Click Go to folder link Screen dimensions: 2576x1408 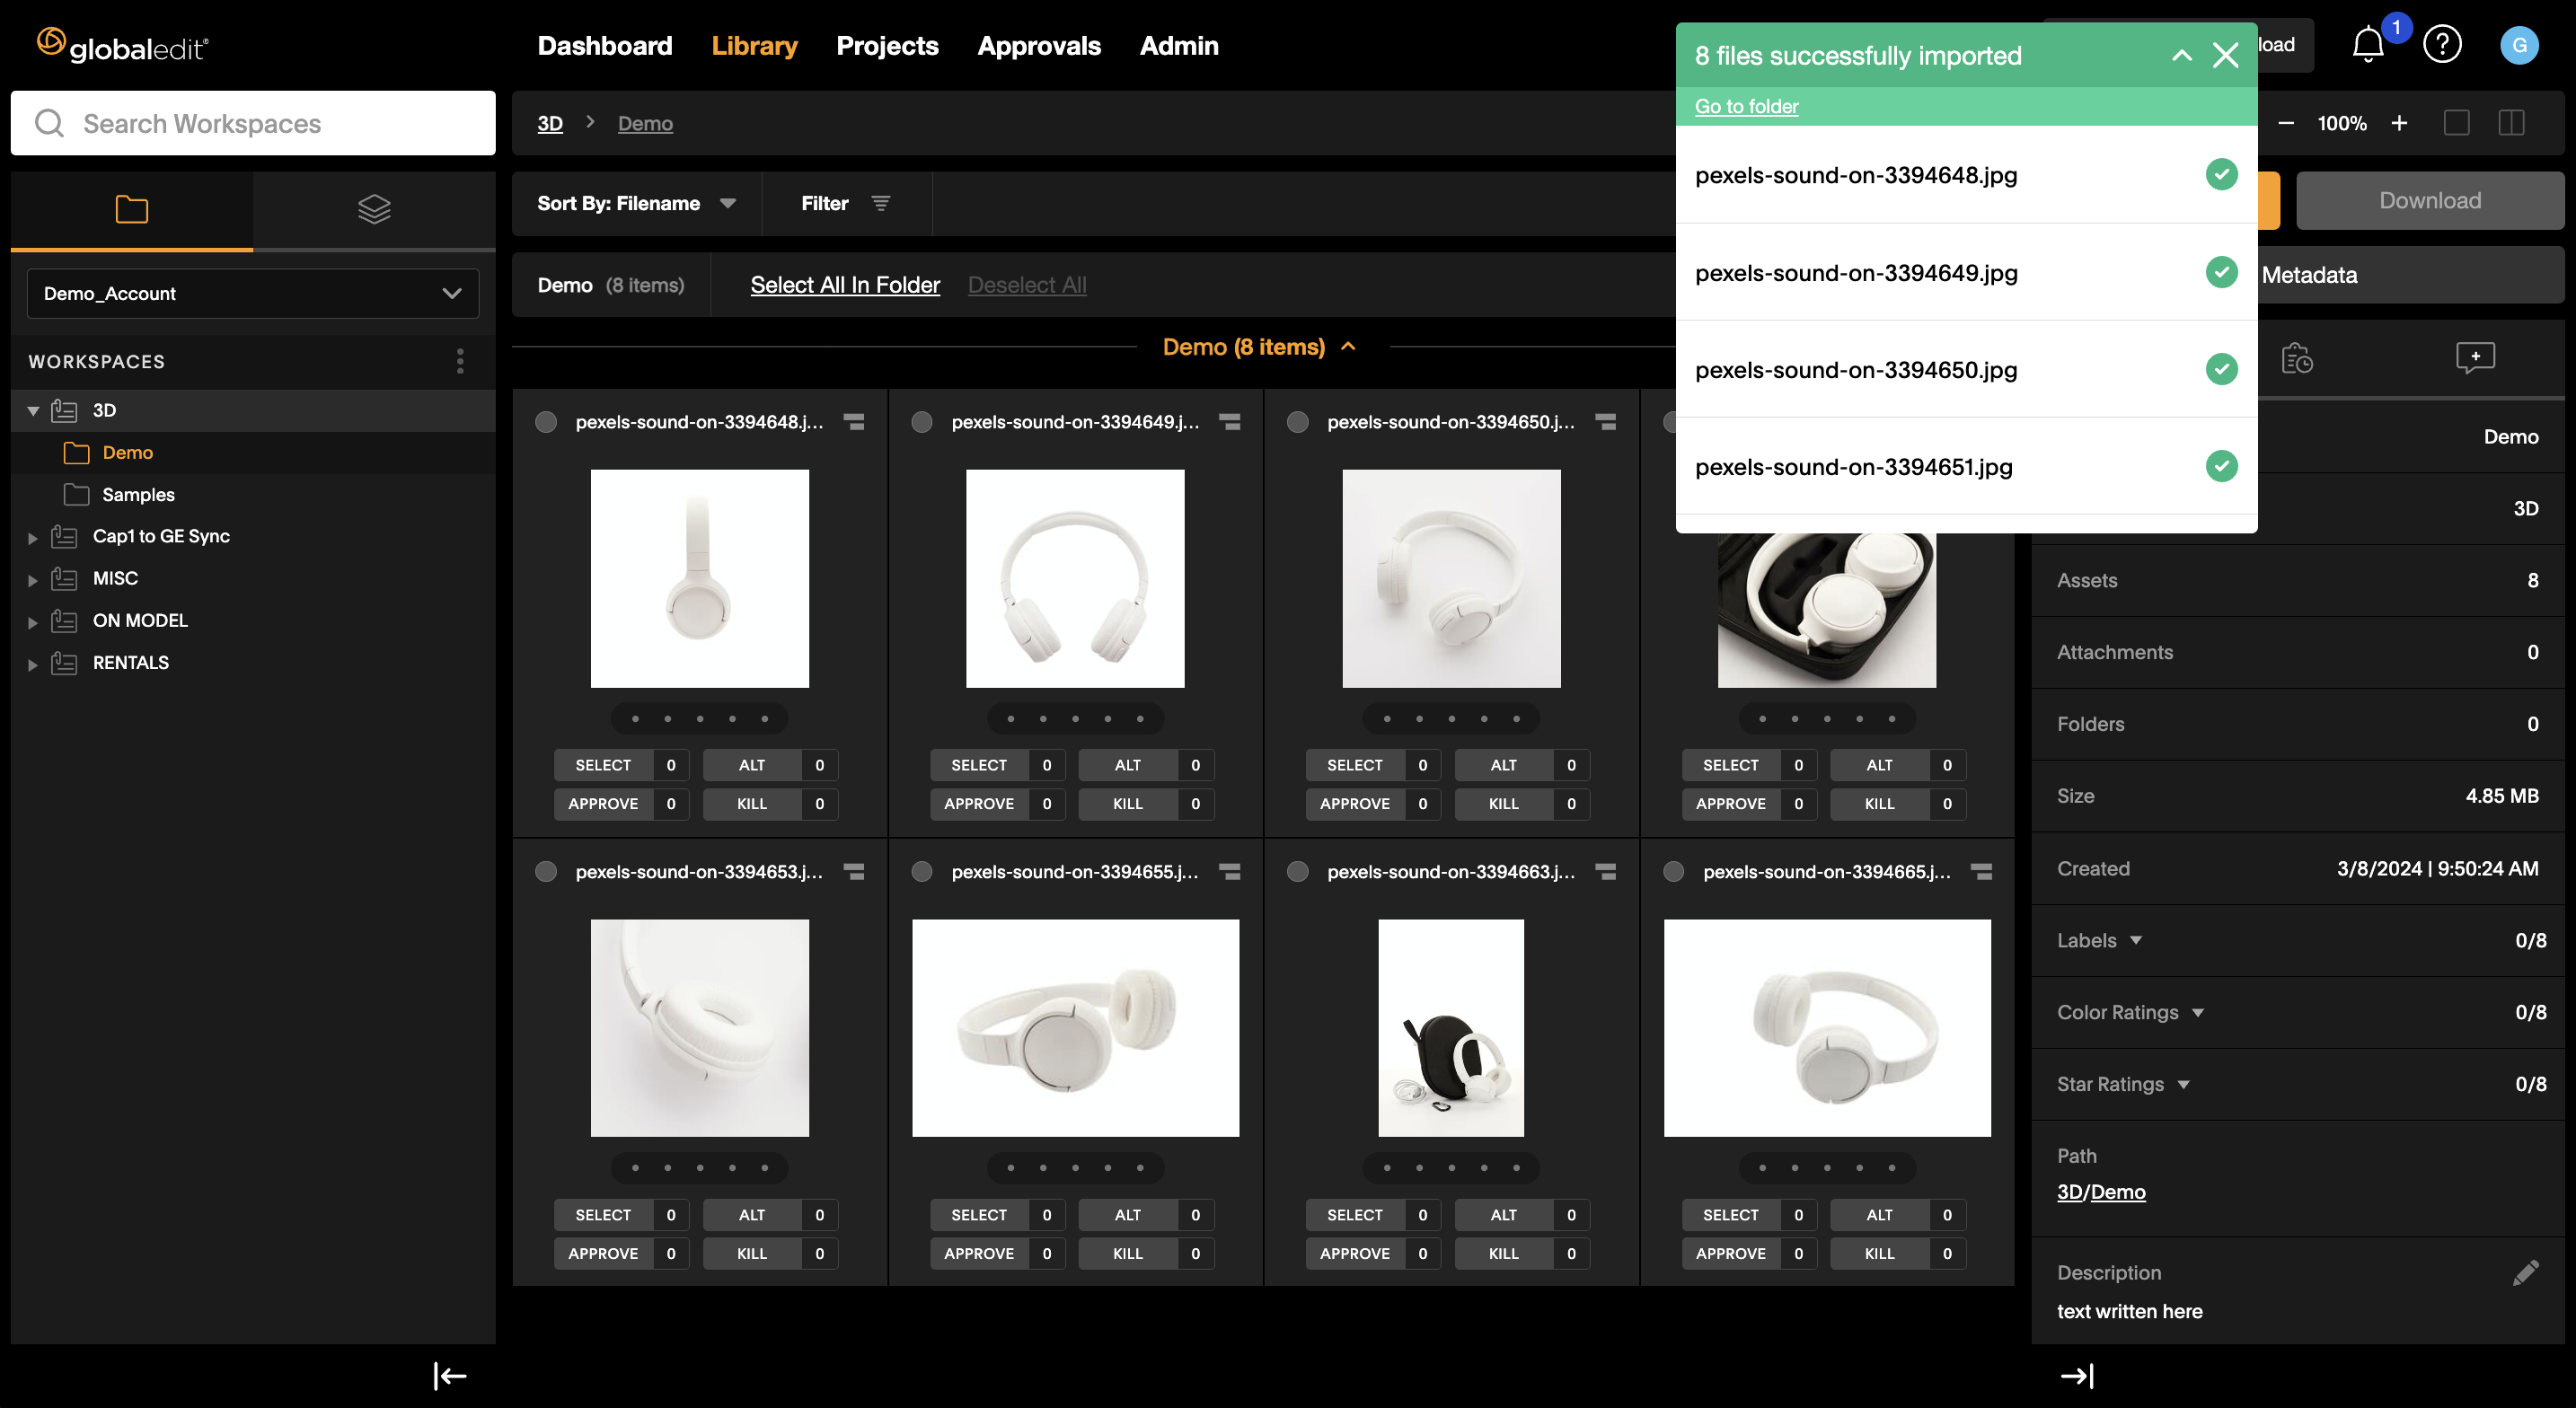pos(1746,106)
